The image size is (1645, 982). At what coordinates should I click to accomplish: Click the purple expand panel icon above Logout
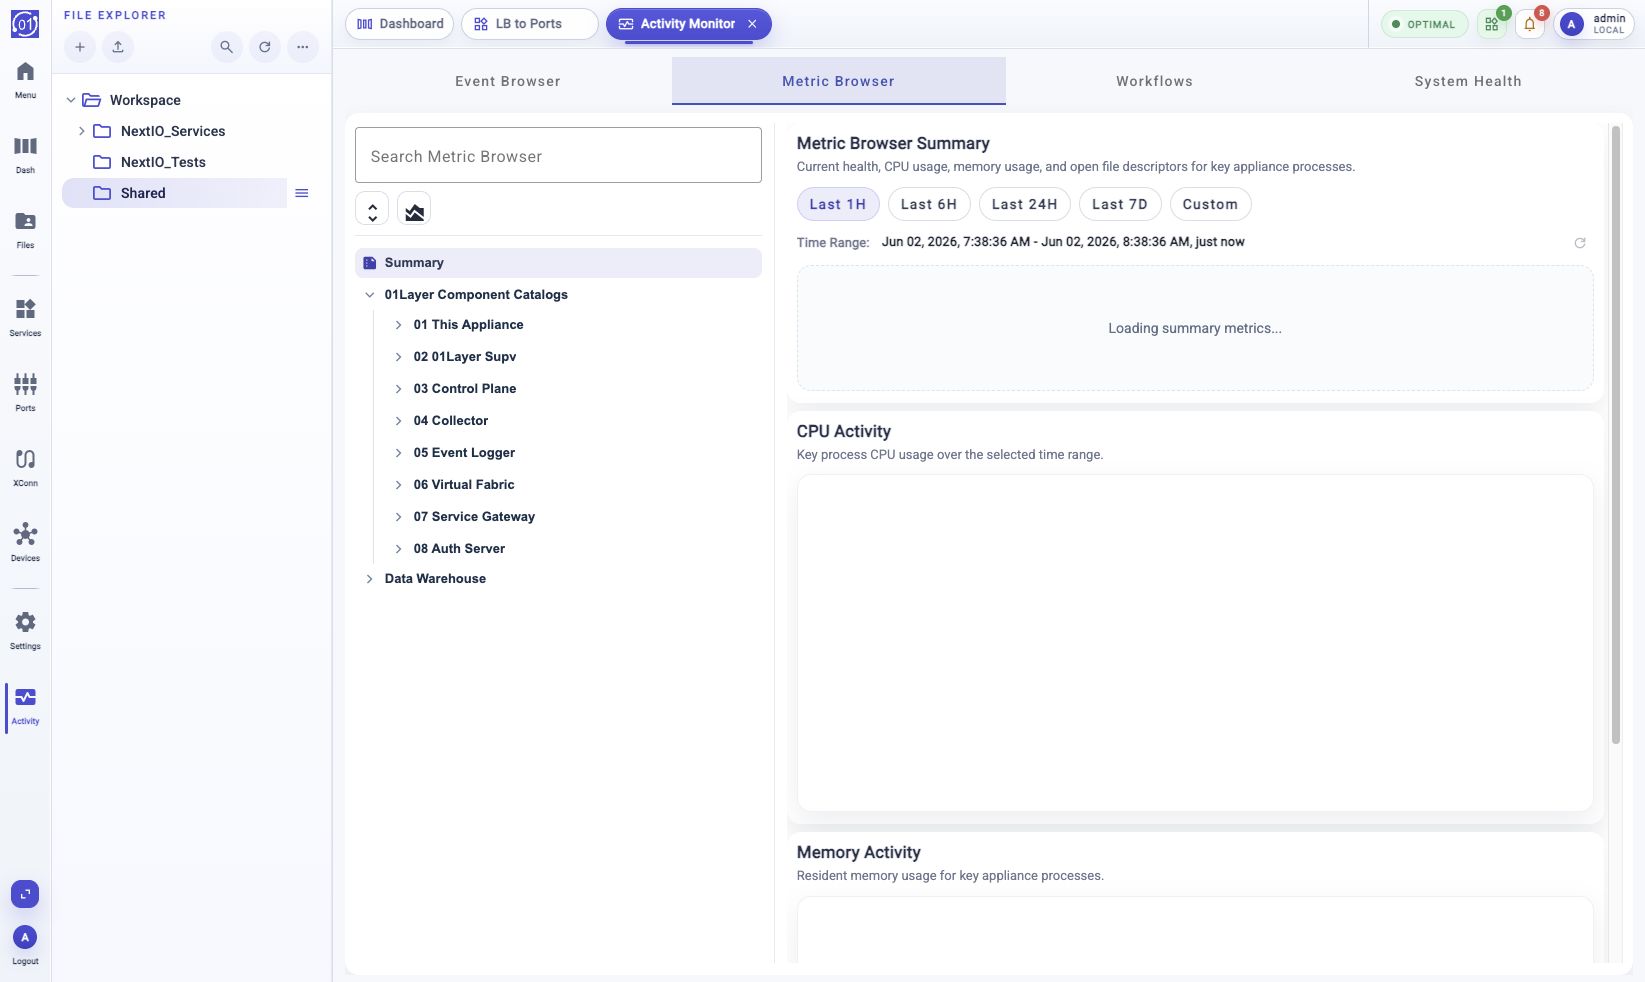point(25,894)
